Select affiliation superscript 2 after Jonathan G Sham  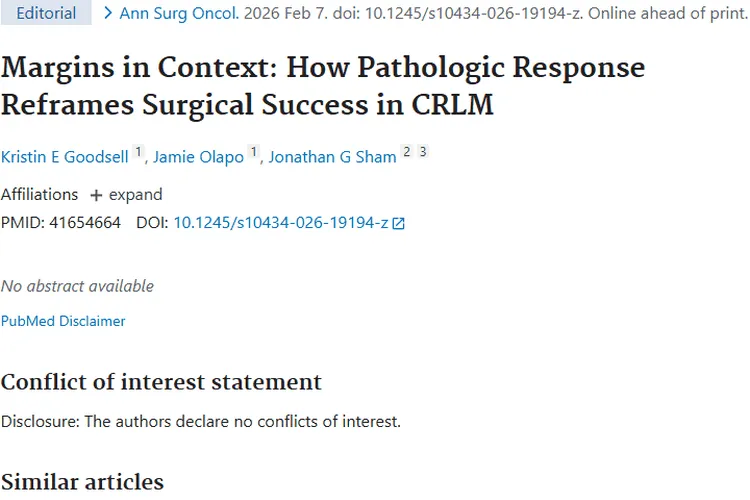click(x=406, y=152)
